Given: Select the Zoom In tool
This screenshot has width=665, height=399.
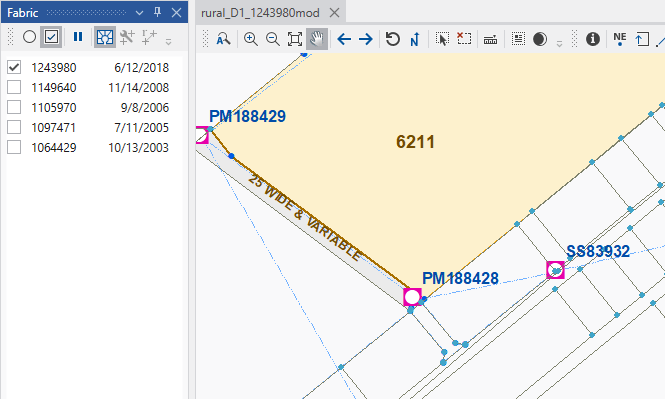Looking at the screenshot, I should point(251,39).
